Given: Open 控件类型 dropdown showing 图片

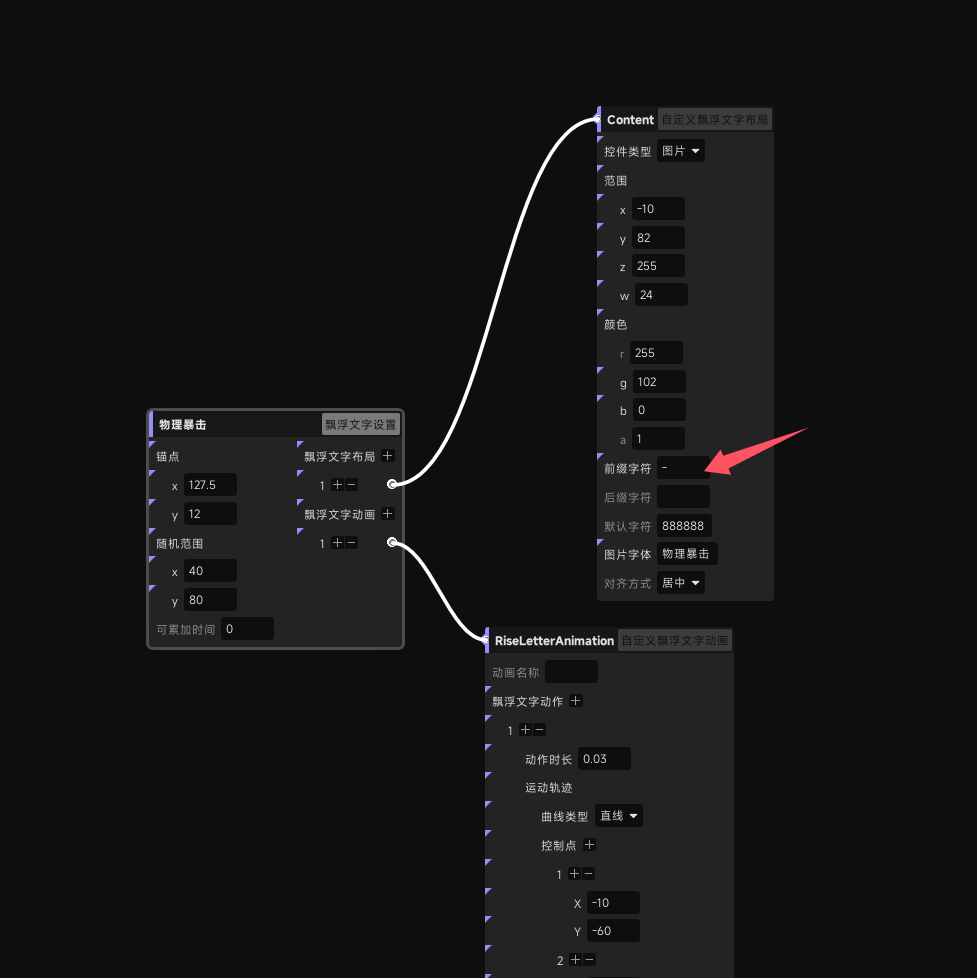Looking at the screenshot, I should (681, 151).
